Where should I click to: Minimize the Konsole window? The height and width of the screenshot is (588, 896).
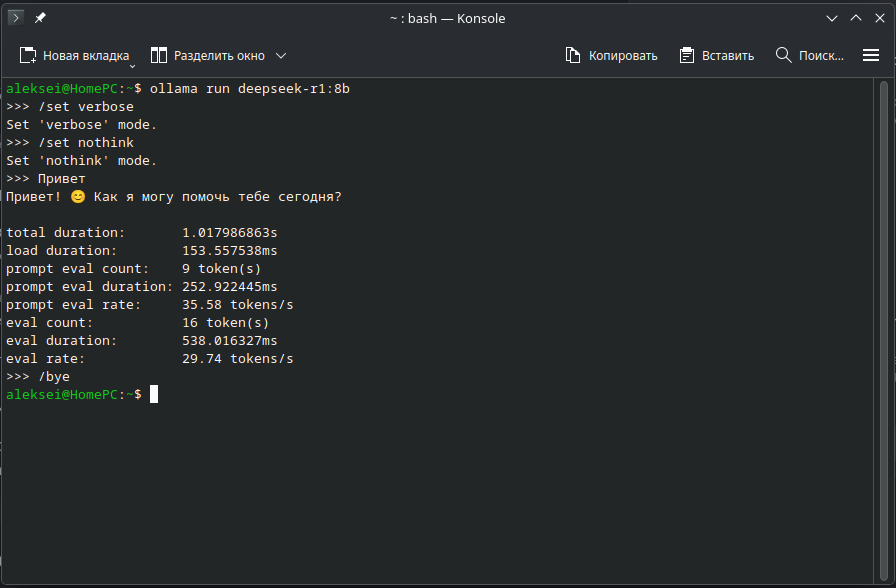click(x=832, y=18)
